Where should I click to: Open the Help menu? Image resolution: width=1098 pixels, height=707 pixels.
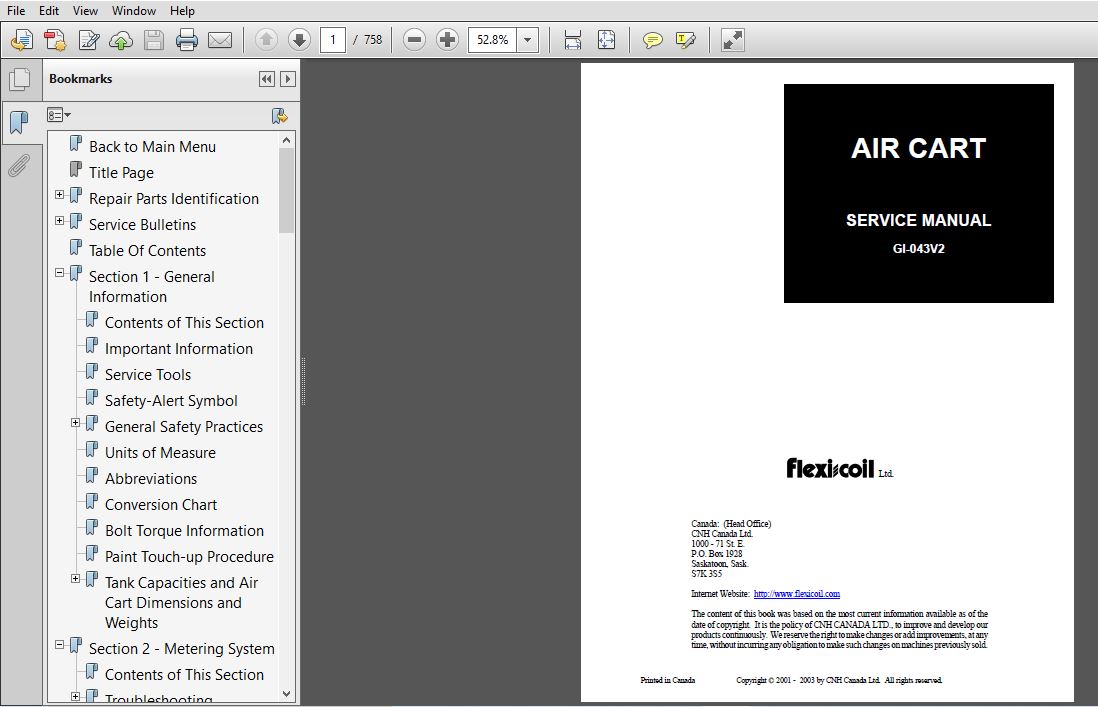pyautogui.click(x=182, y=10)
